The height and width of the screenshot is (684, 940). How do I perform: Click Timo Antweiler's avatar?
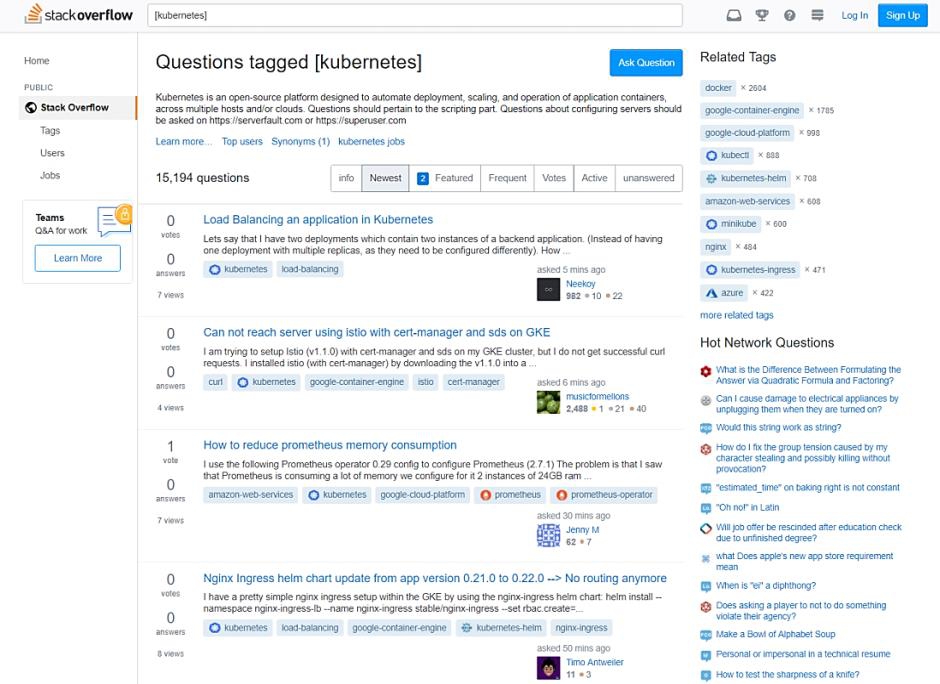click(x=548, y=668)
